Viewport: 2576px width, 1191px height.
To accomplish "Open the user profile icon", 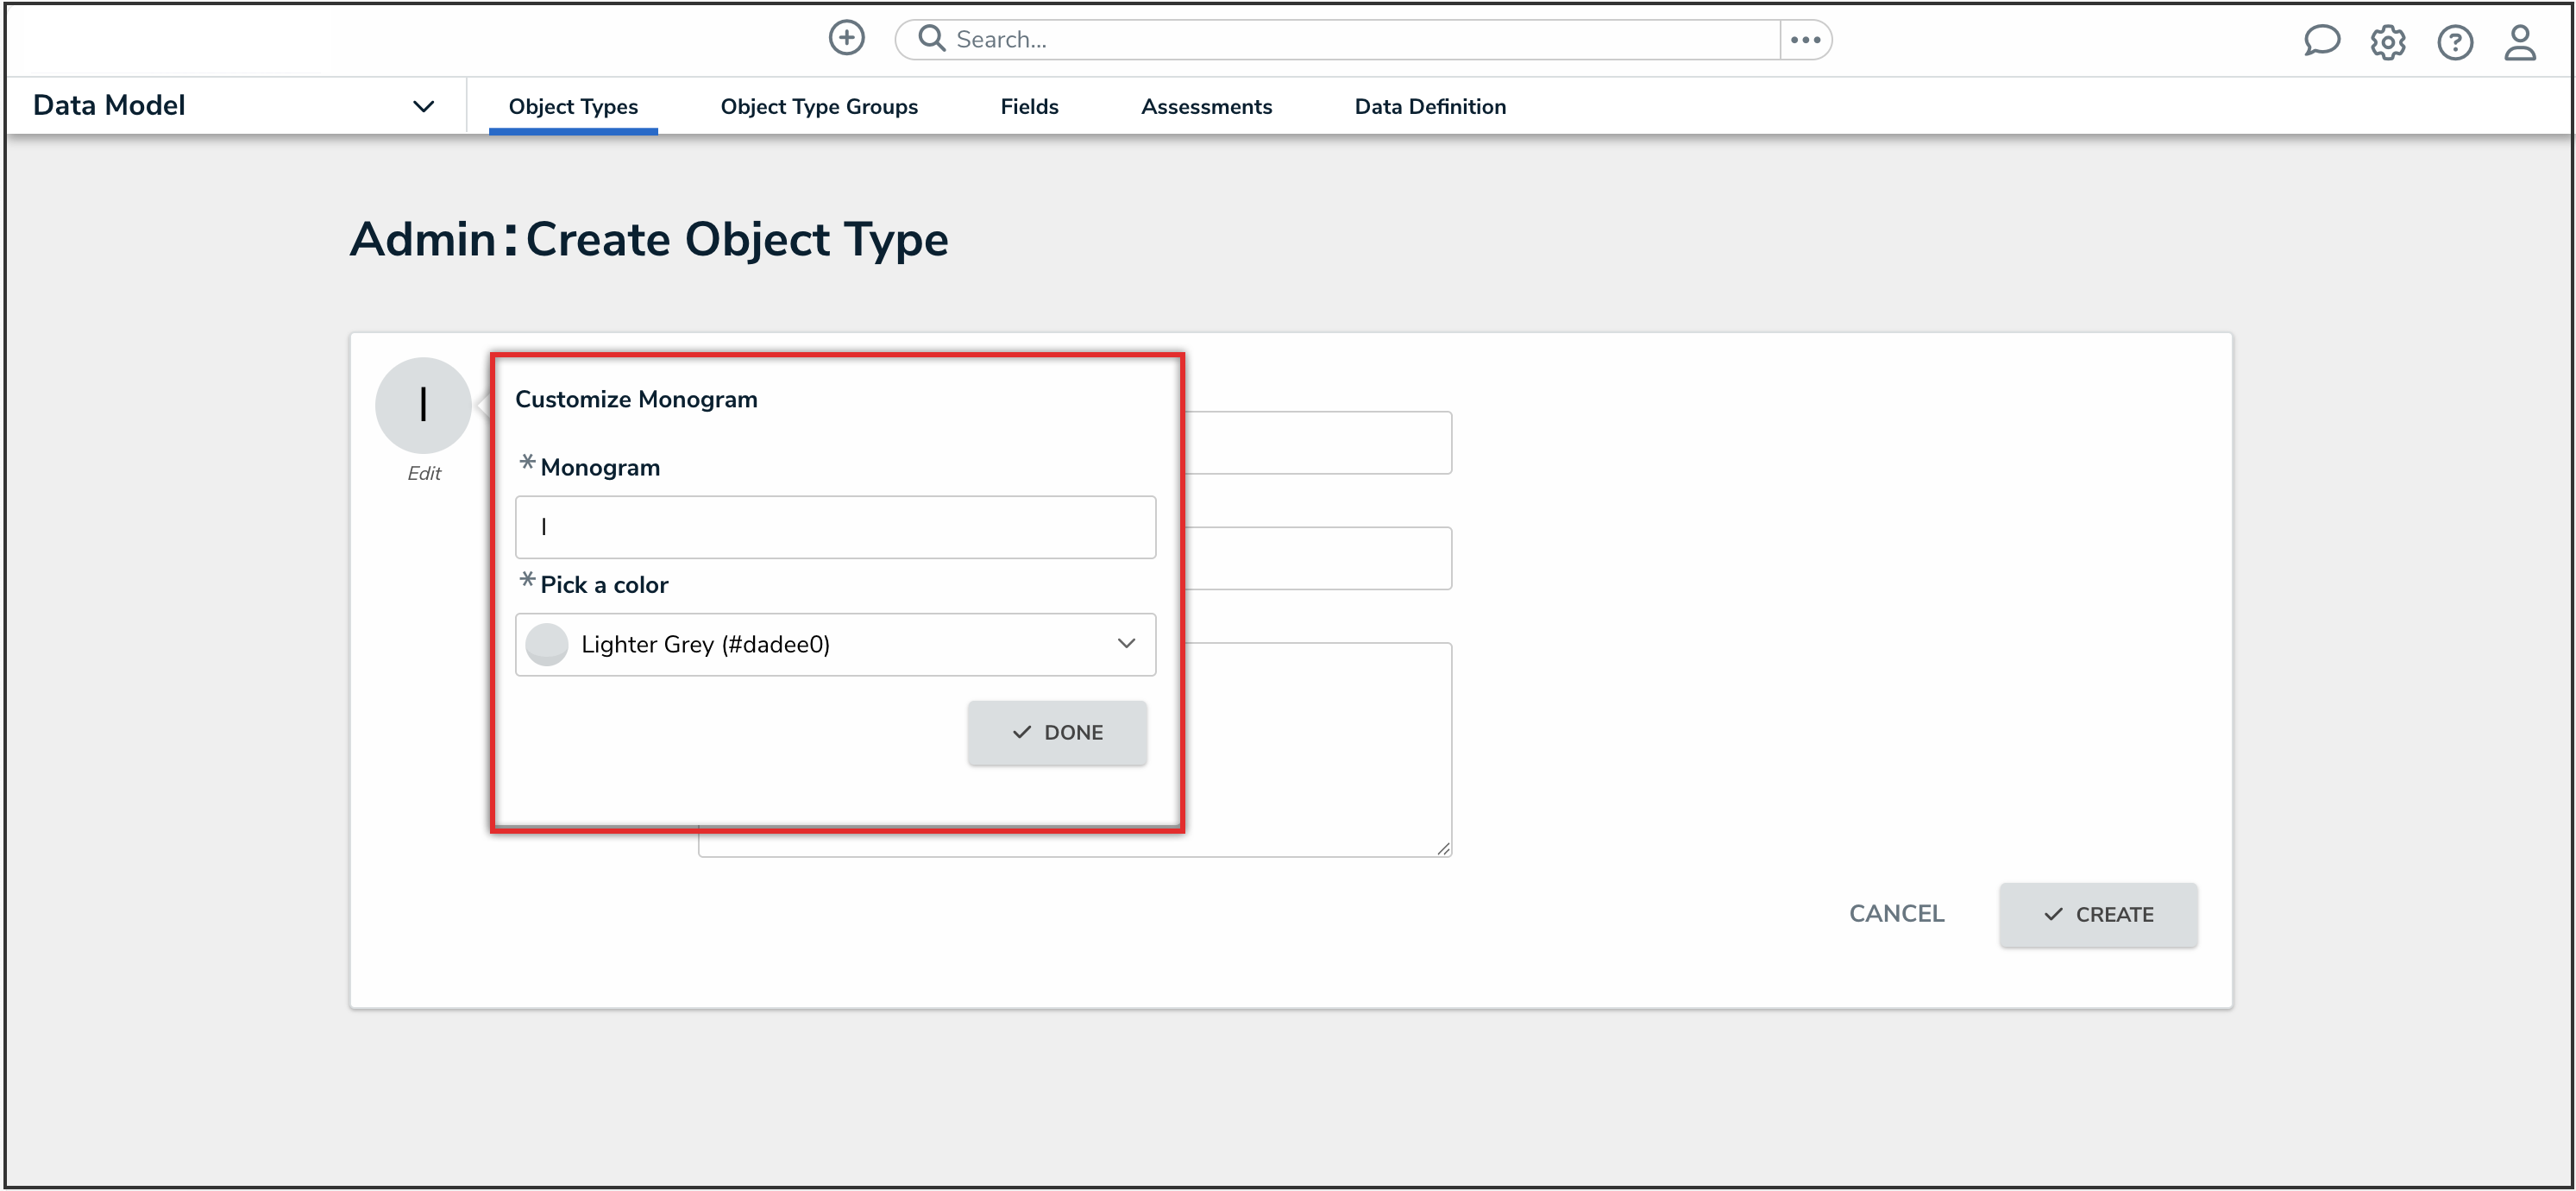I will click(x=2519, y=42).
